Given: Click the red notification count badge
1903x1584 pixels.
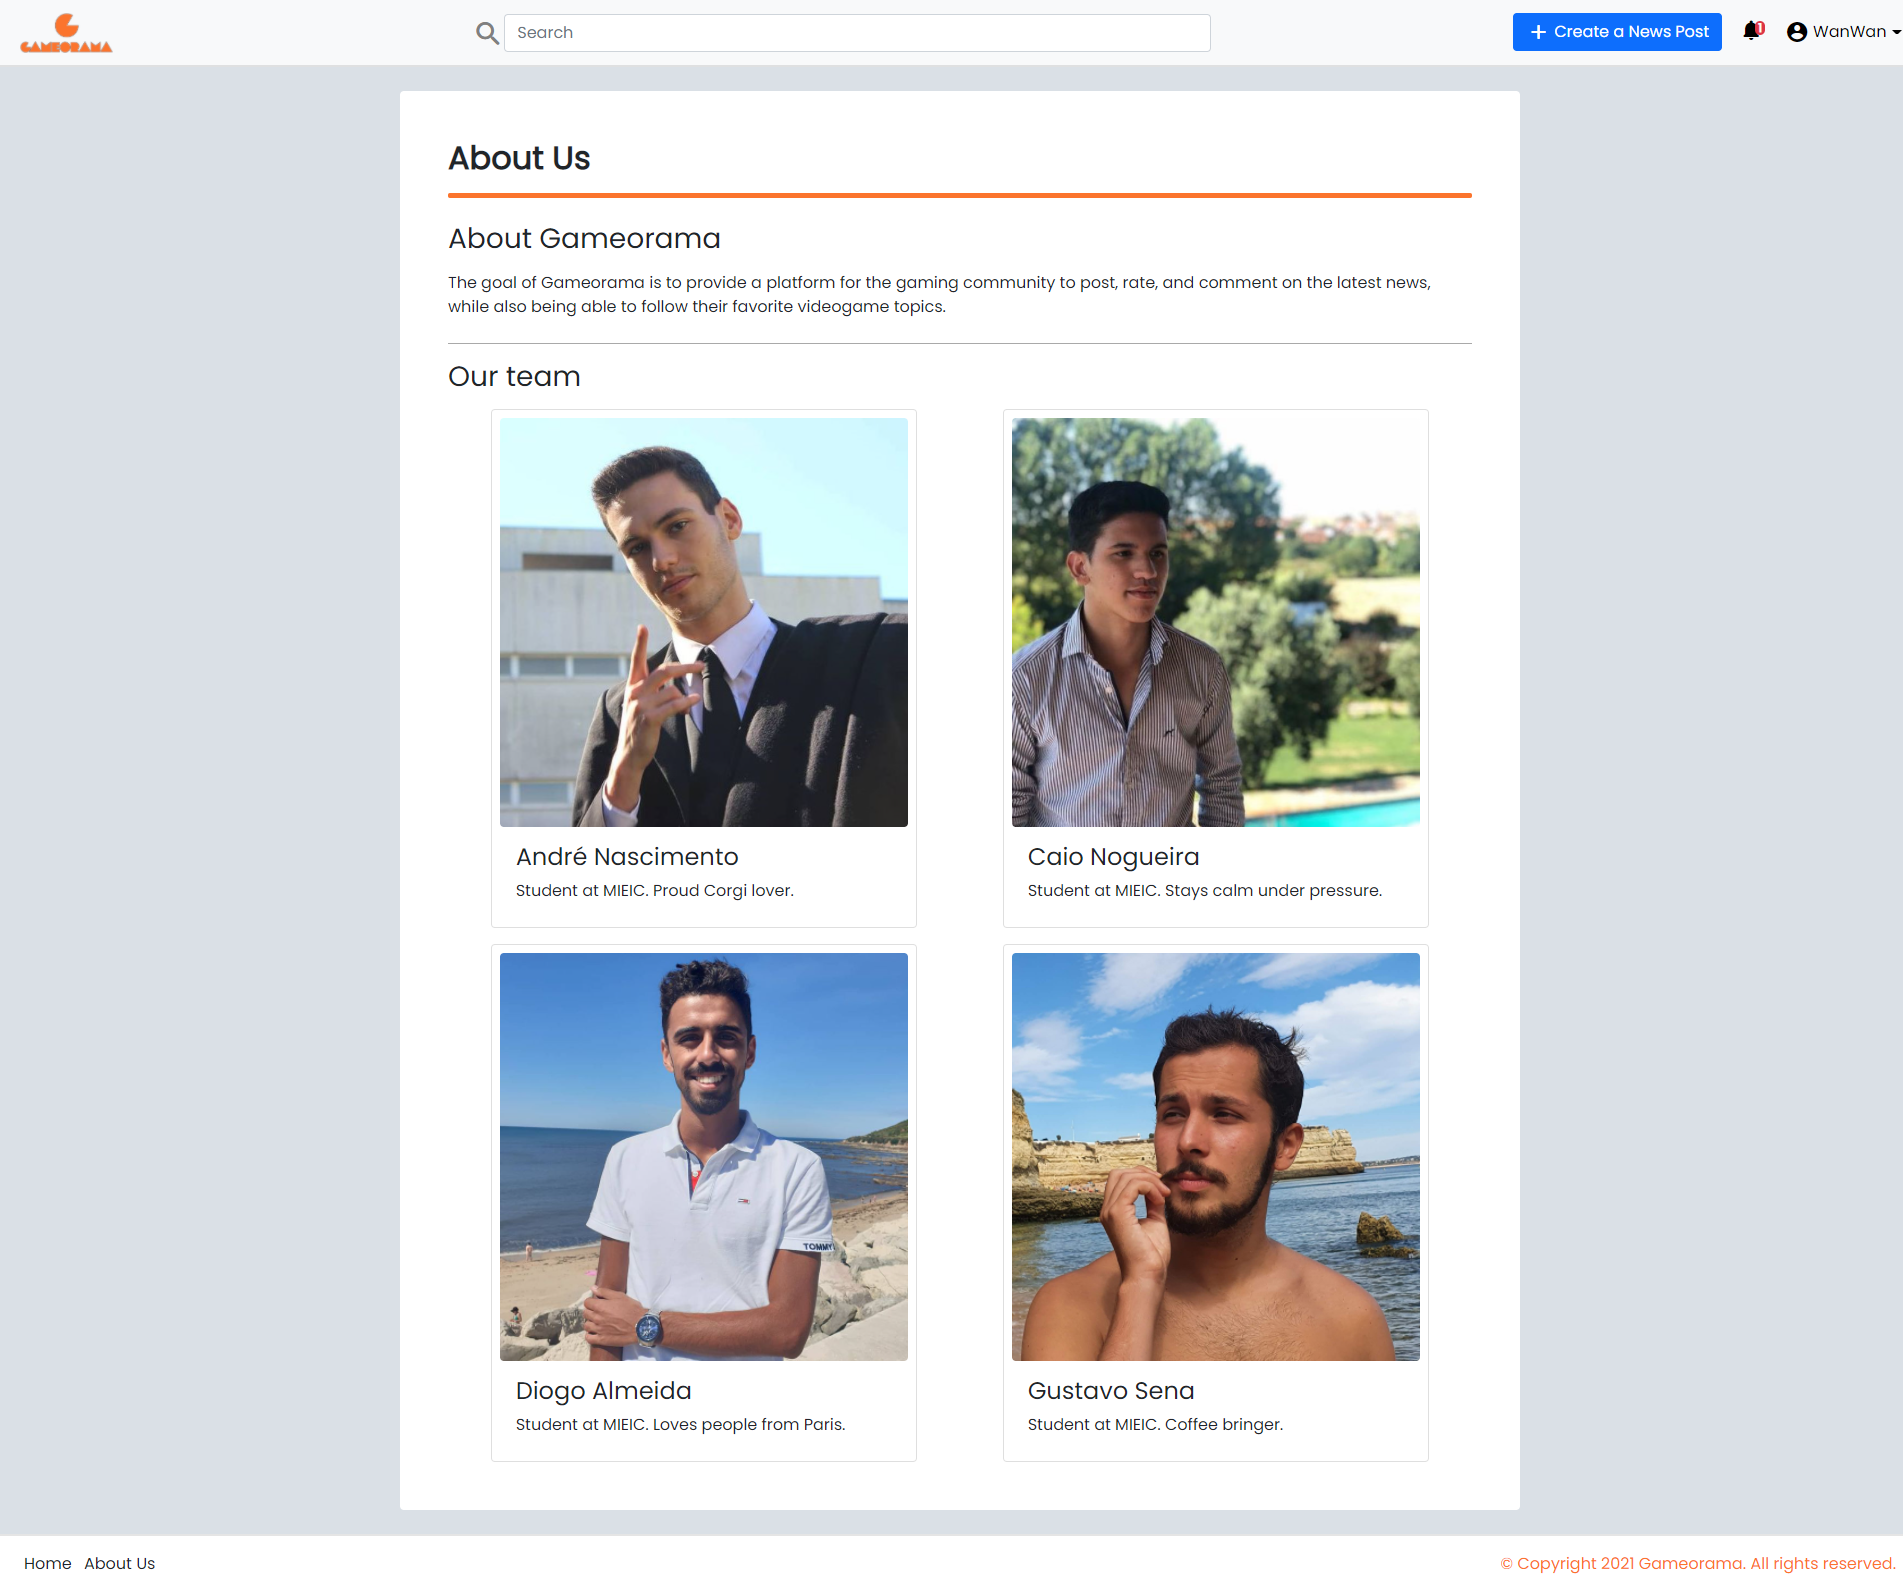Looking at the screenshot, I should pyautogui.click(x=1760, y=28).
